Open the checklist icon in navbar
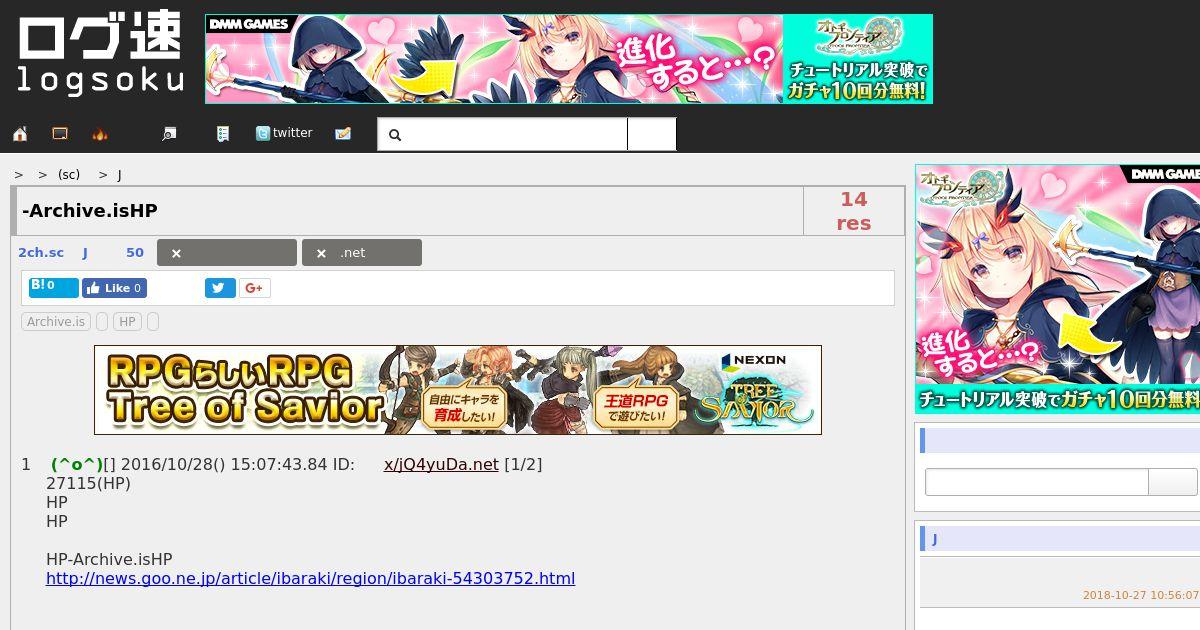The width and height of the screenshot is (1200, 630). pos(223,134)
